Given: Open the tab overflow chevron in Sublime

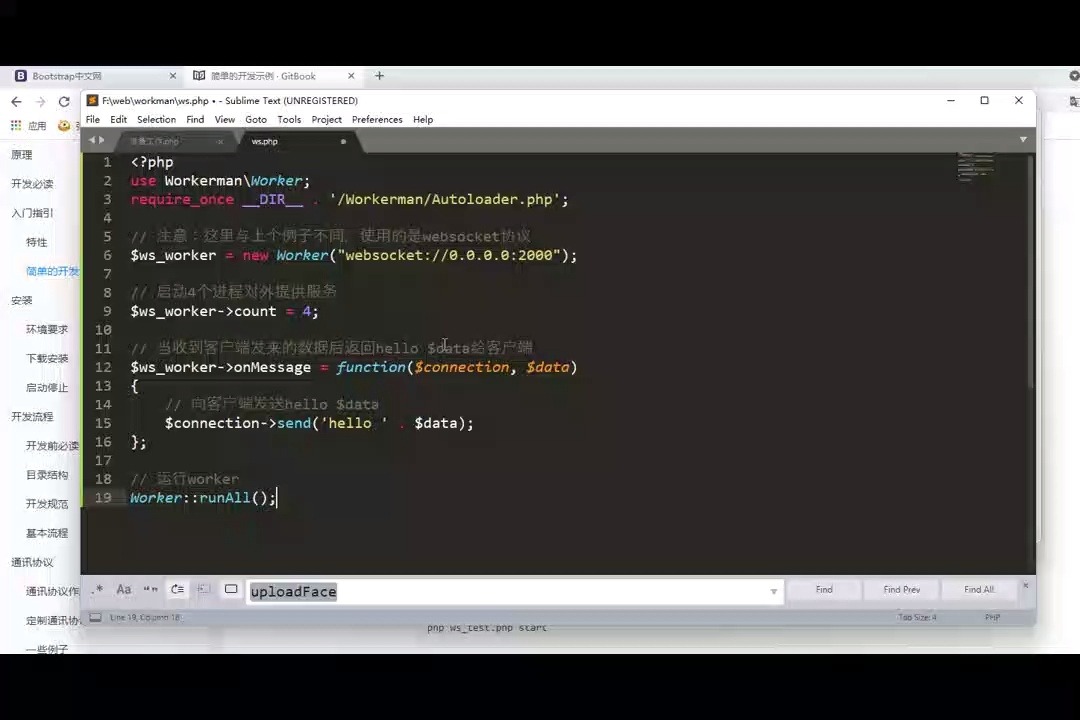Looking at the screenshot, I should click(1022, 140).
